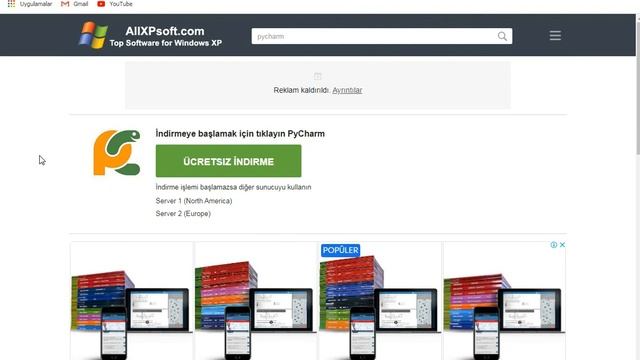
Task: Click the ÜCRETSIZ İNDIRME download button
Action: tap(229, 161)
